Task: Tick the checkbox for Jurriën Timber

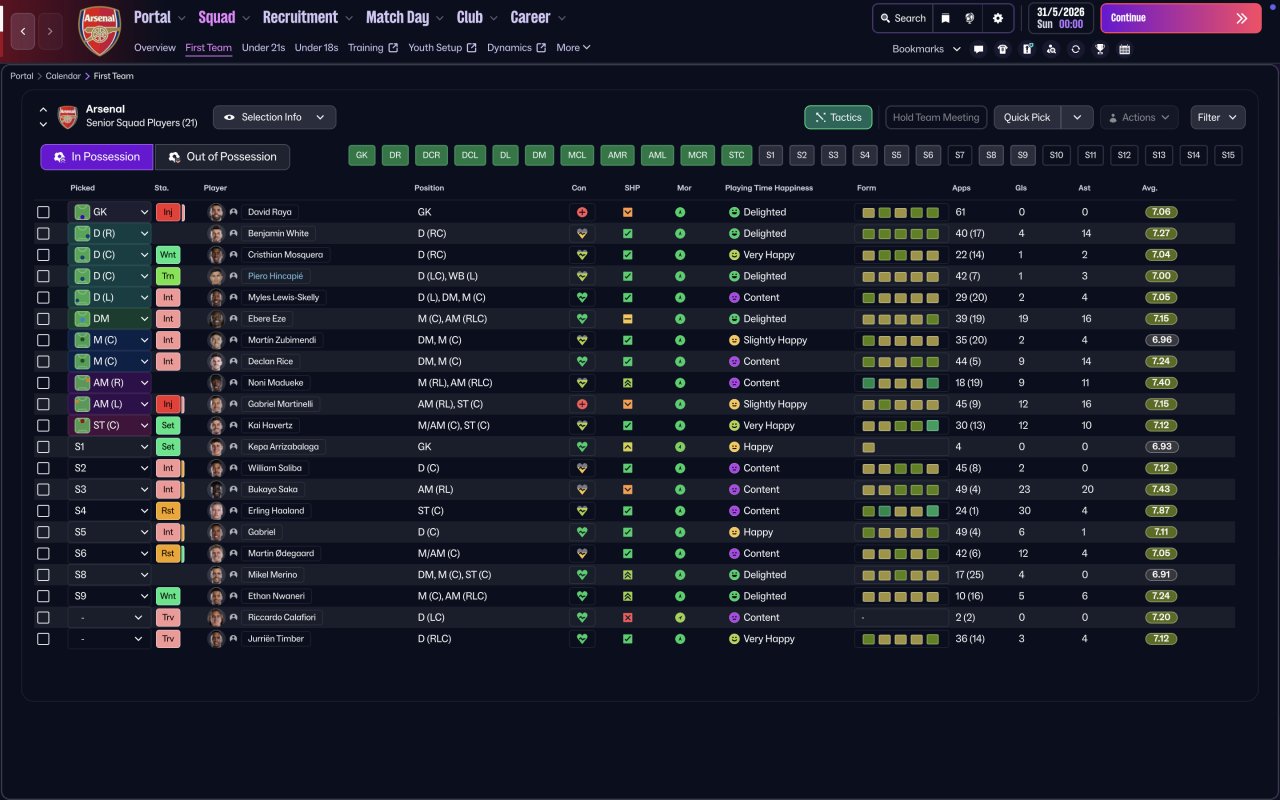Action: pyautogui.click(x=43, y=639)
